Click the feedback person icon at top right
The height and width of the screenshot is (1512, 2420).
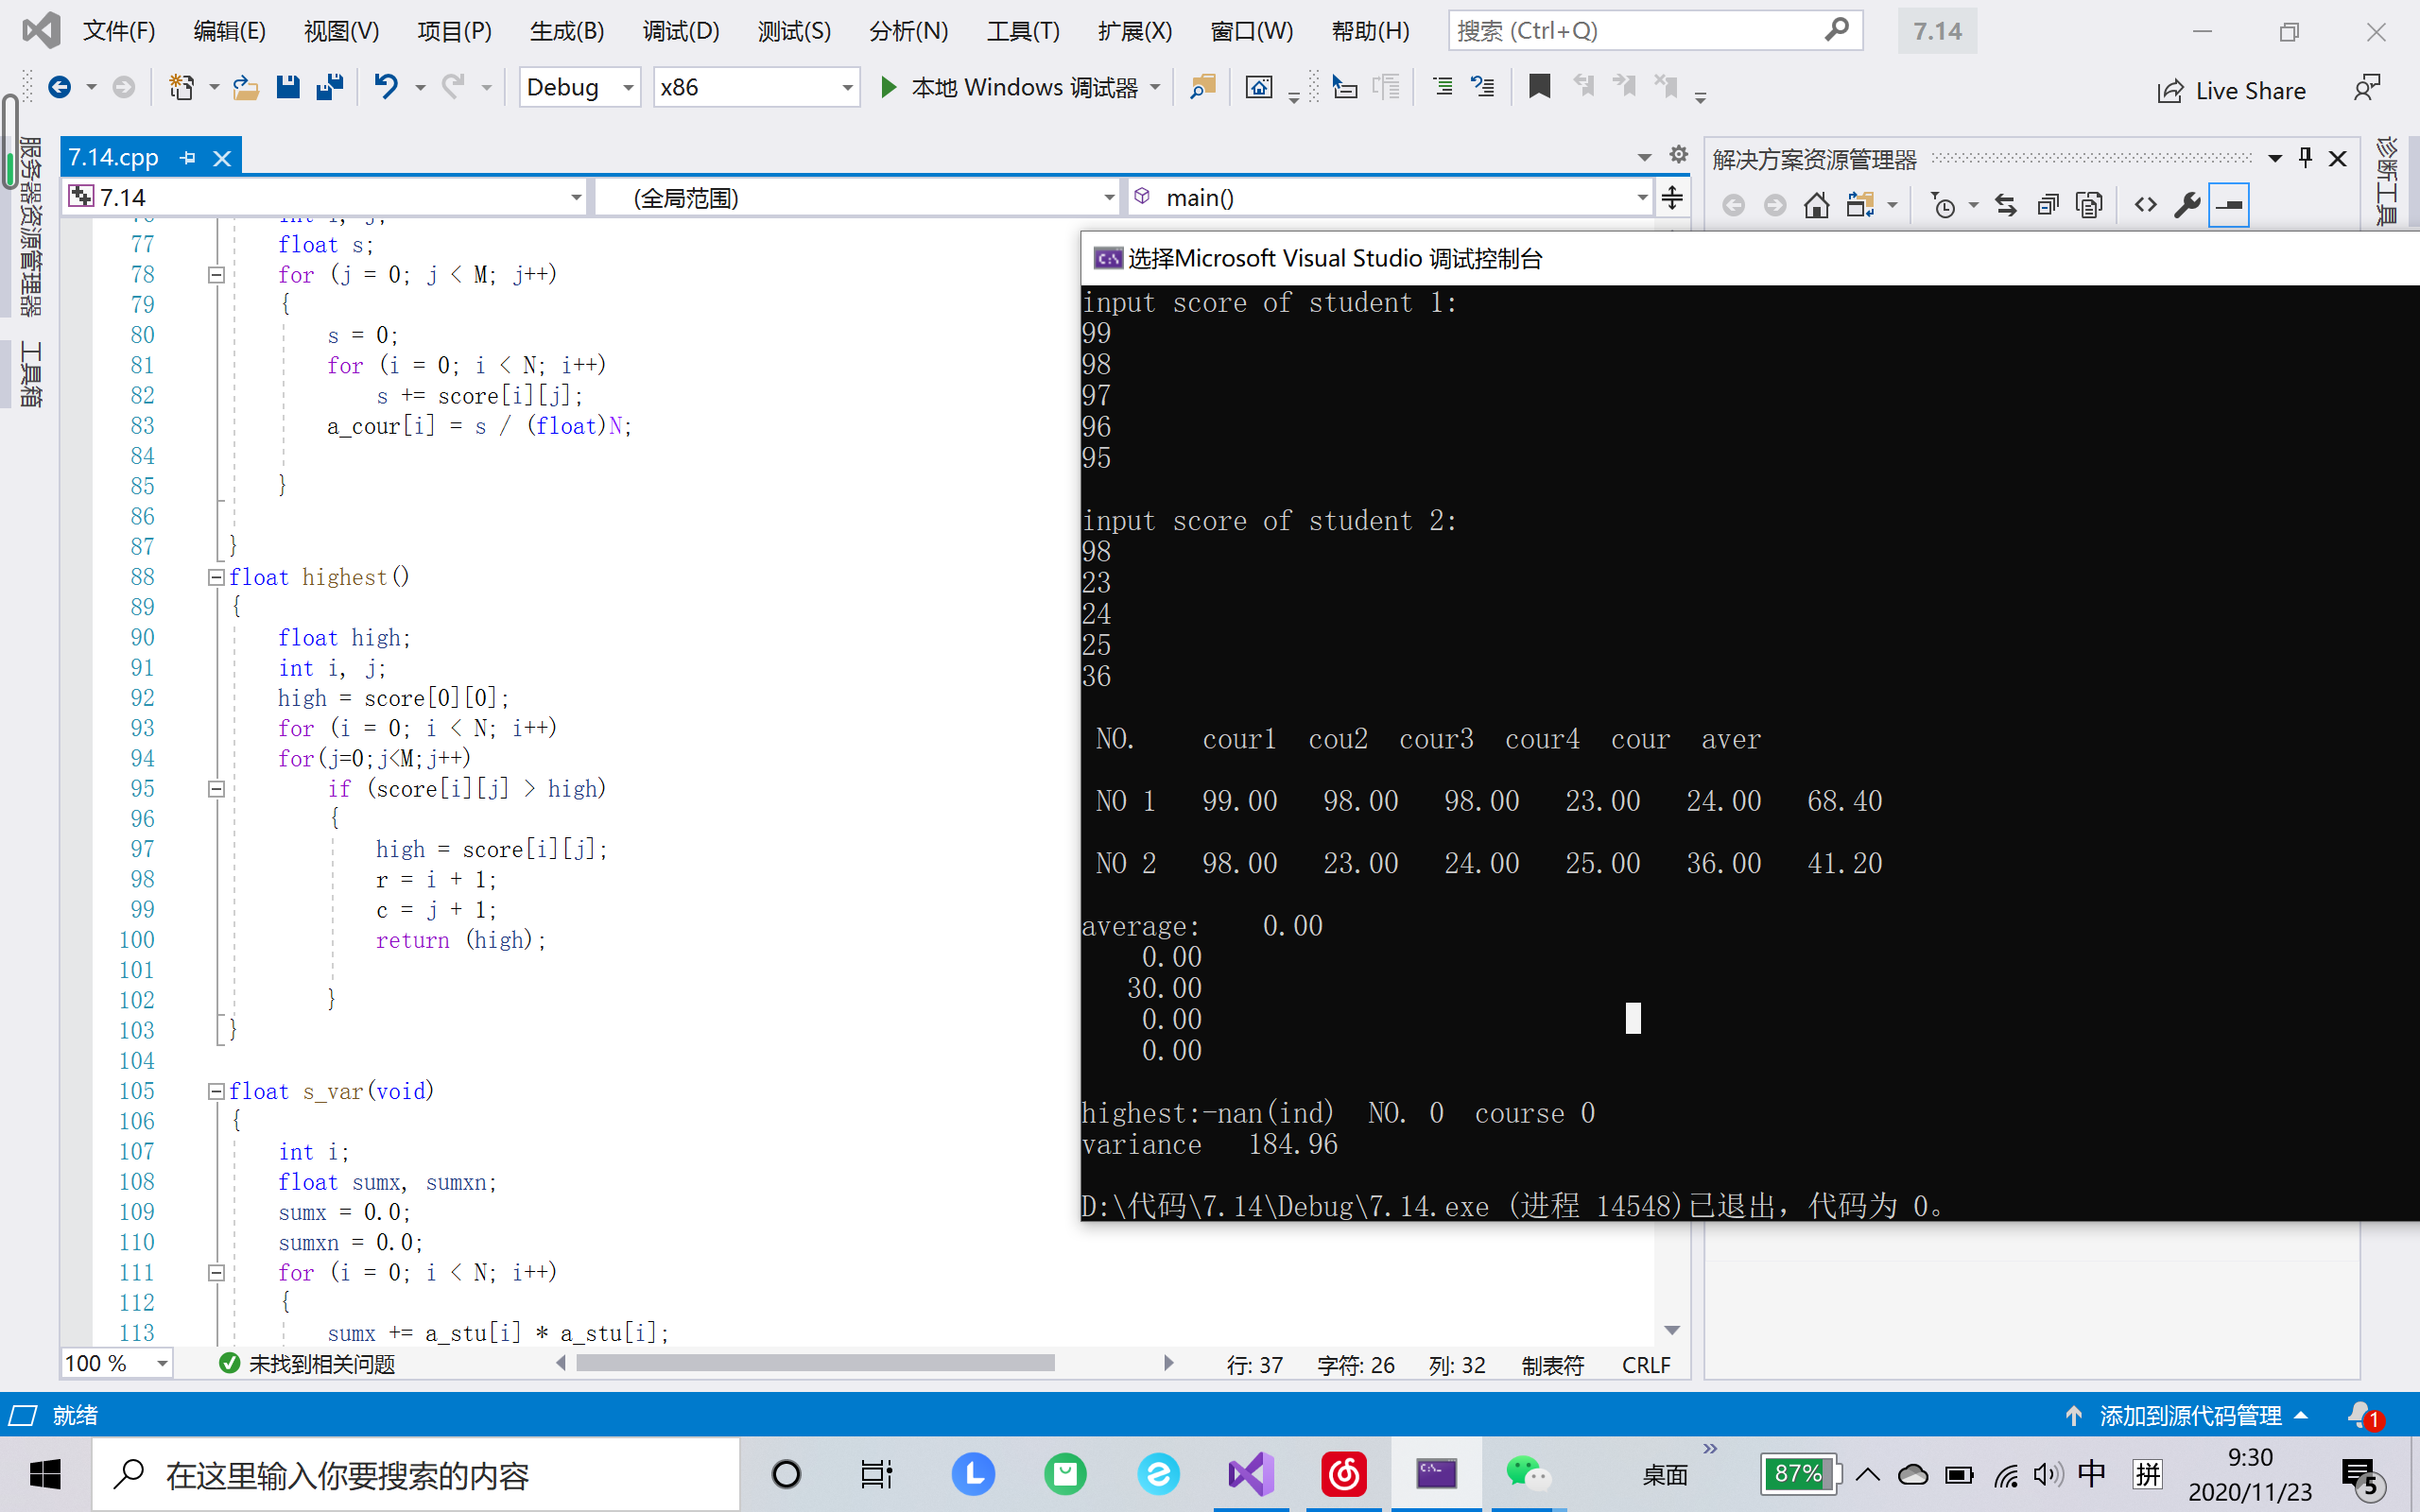click(2366, 88)
